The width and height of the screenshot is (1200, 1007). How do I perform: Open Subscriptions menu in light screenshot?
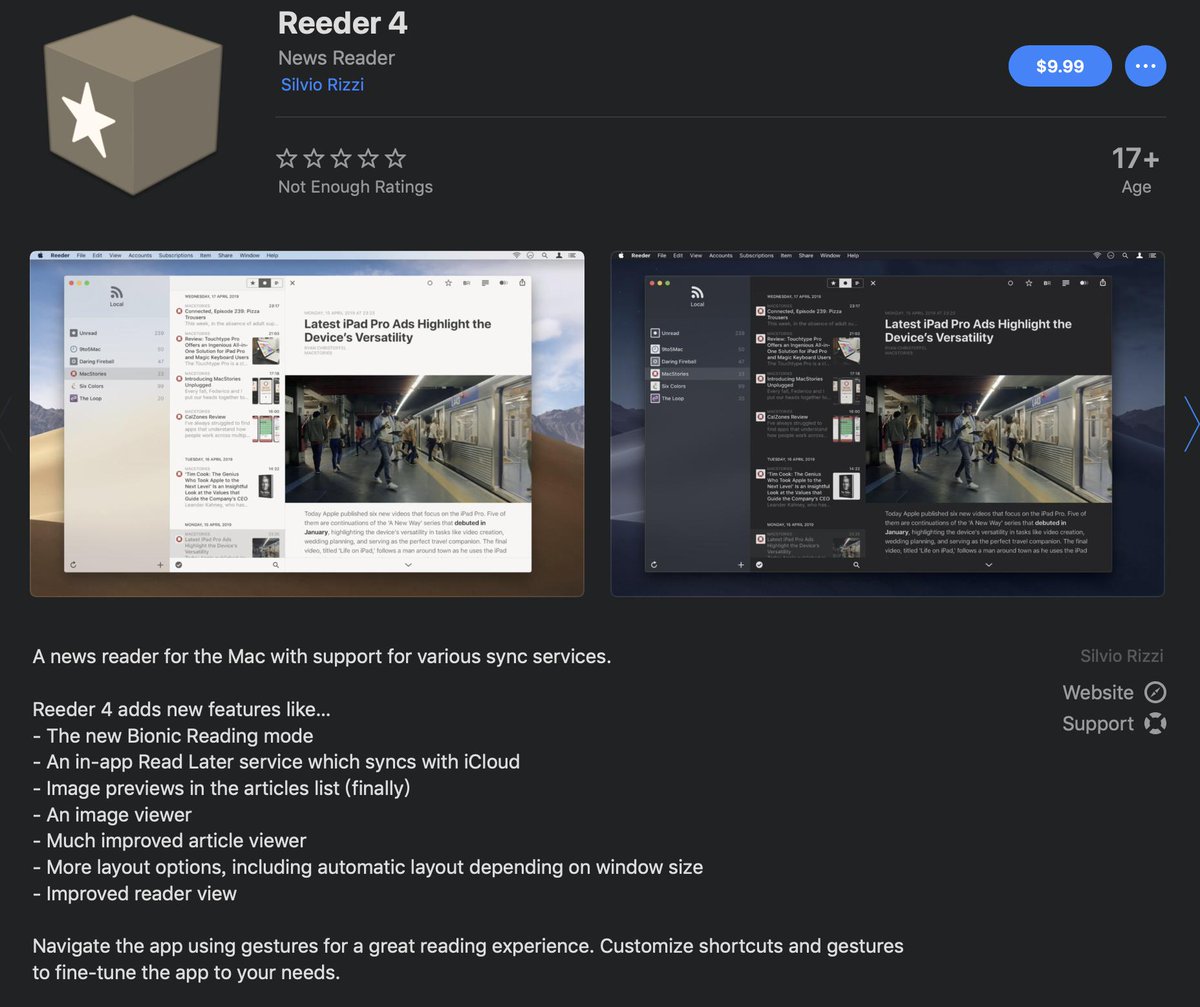(176, 255)
